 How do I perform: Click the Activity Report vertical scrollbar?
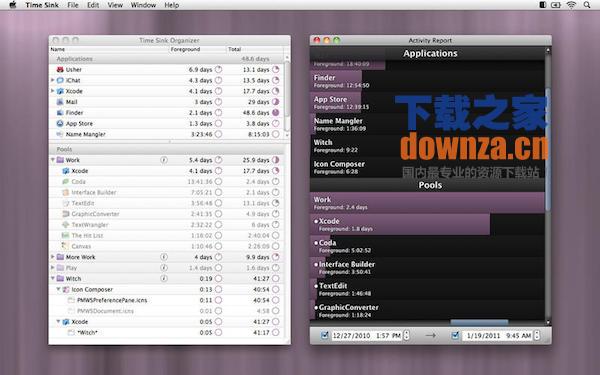click(x=548, y=149)
